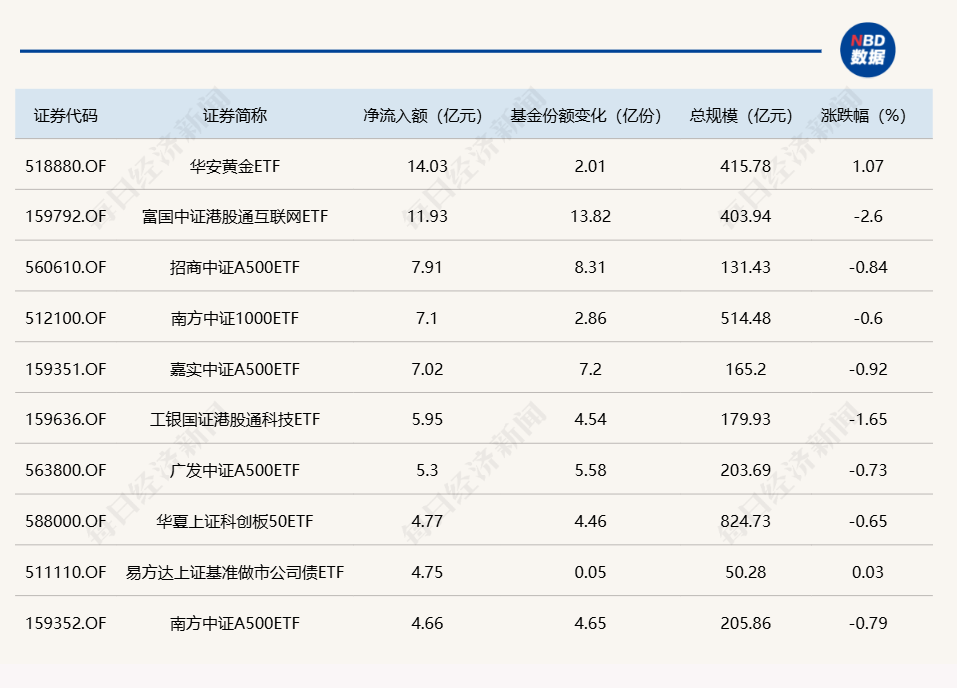
Task: Click security code 512100.OF
Action: 66,318
